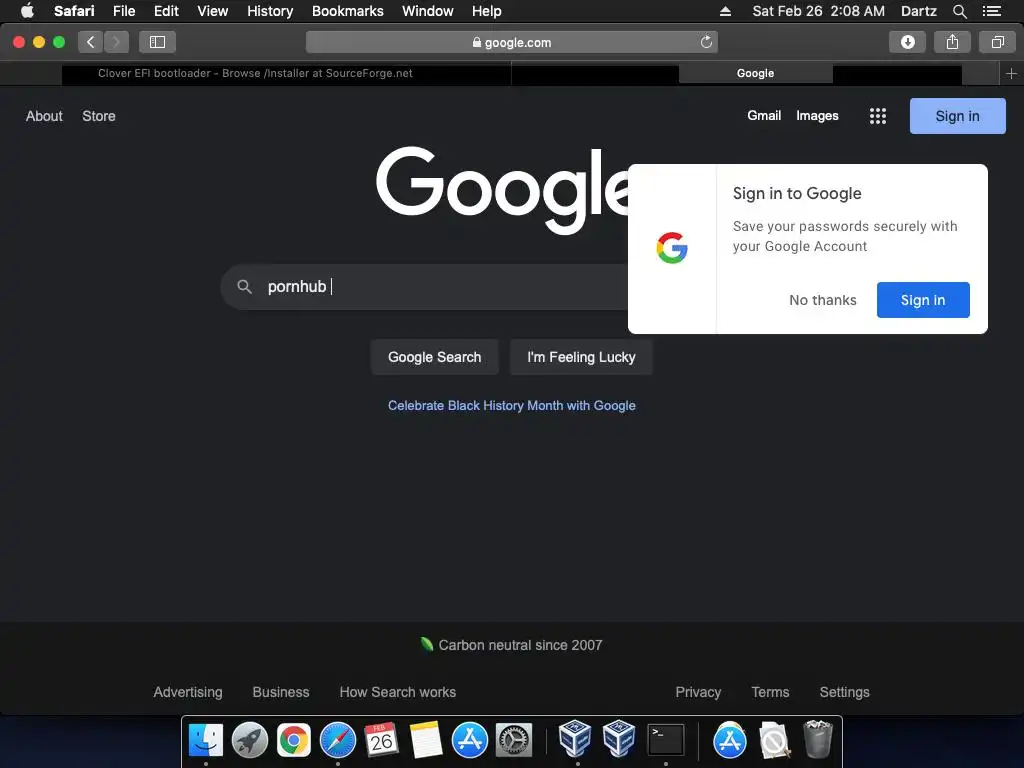1024x768 pixels.
Task: Open the Edit menu
Action: click(x=166, y=11)
